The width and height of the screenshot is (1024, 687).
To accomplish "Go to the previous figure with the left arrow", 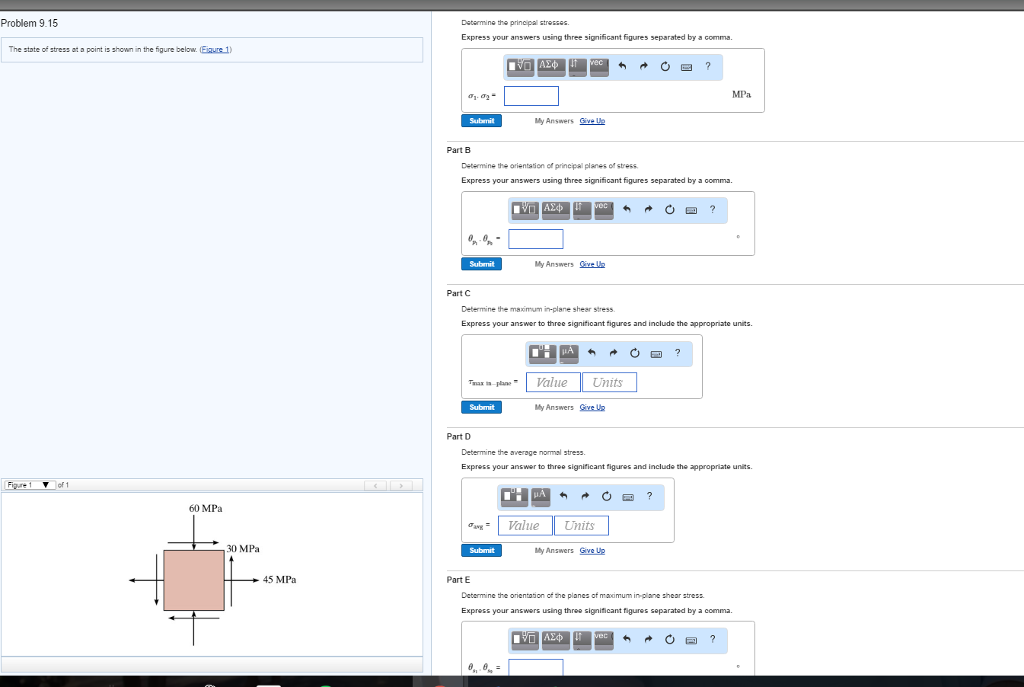I will coord(376,485).
